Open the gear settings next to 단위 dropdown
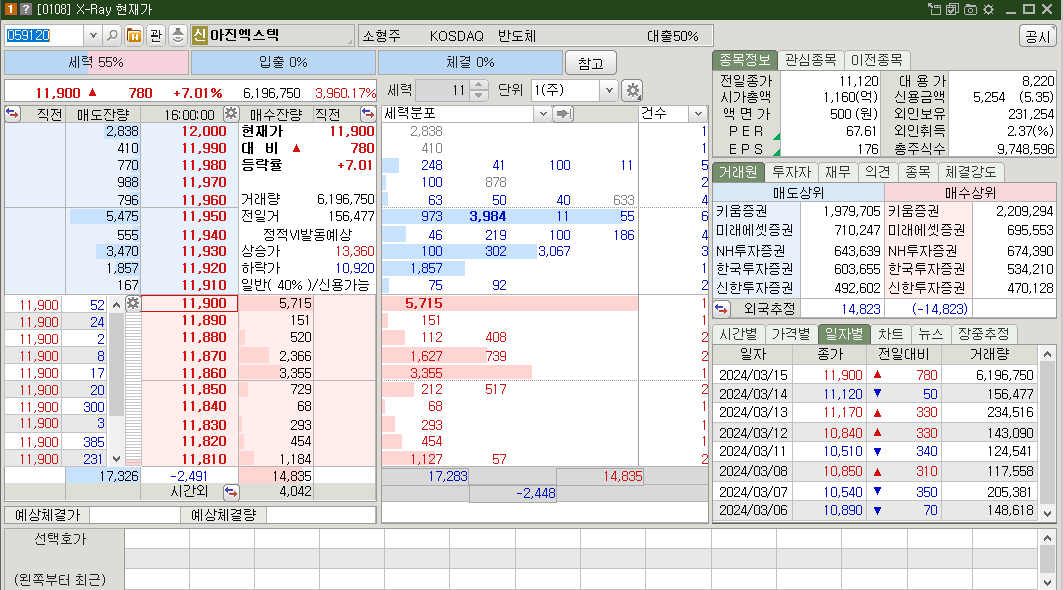This screenshot has height=590, width=1063. click(633, 90)
